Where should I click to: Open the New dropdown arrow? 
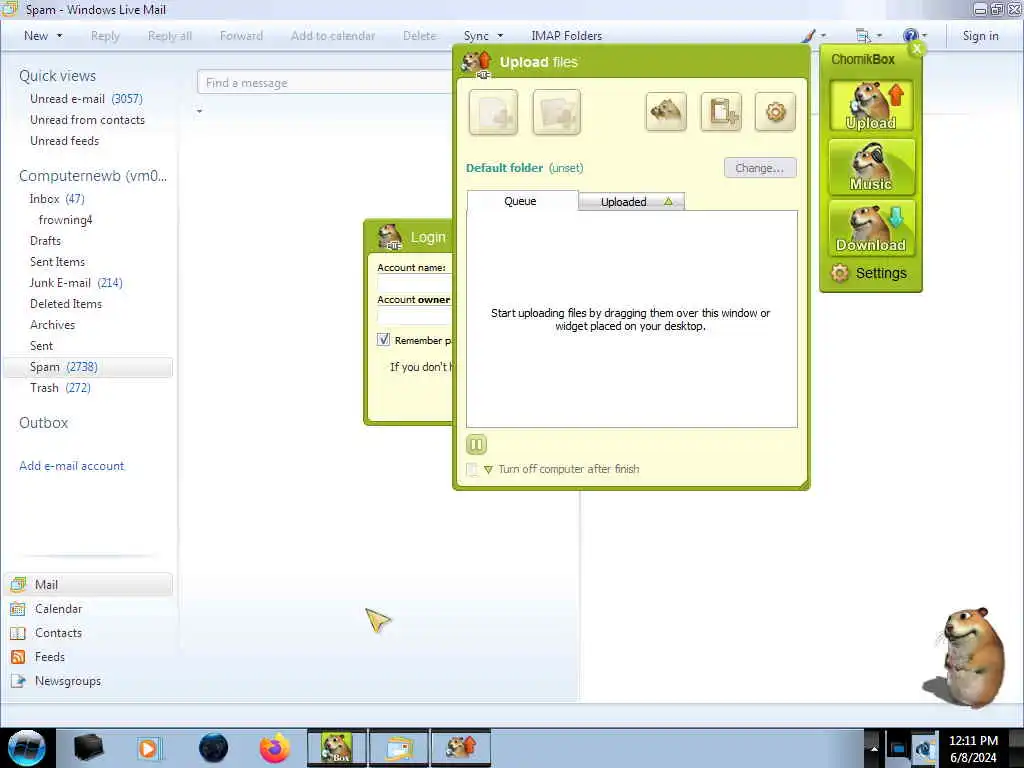(60, 36)
